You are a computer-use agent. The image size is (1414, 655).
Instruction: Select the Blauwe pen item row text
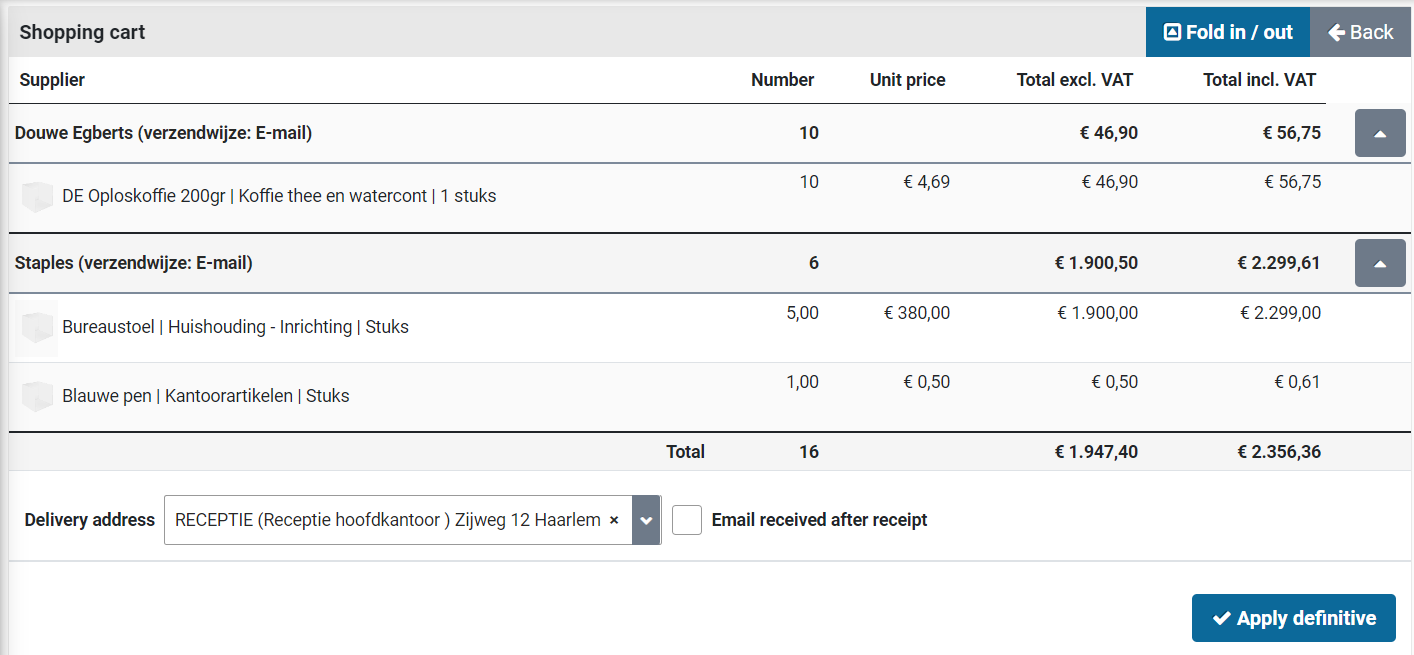coord(205,396)
